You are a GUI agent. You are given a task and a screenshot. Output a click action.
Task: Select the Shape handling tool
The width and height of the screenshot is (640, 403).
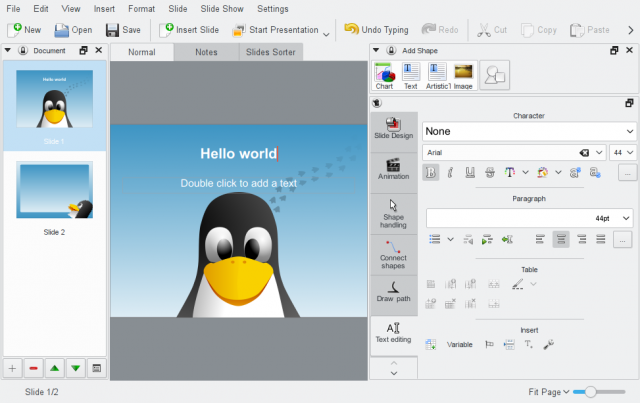(x=393, y=214)
